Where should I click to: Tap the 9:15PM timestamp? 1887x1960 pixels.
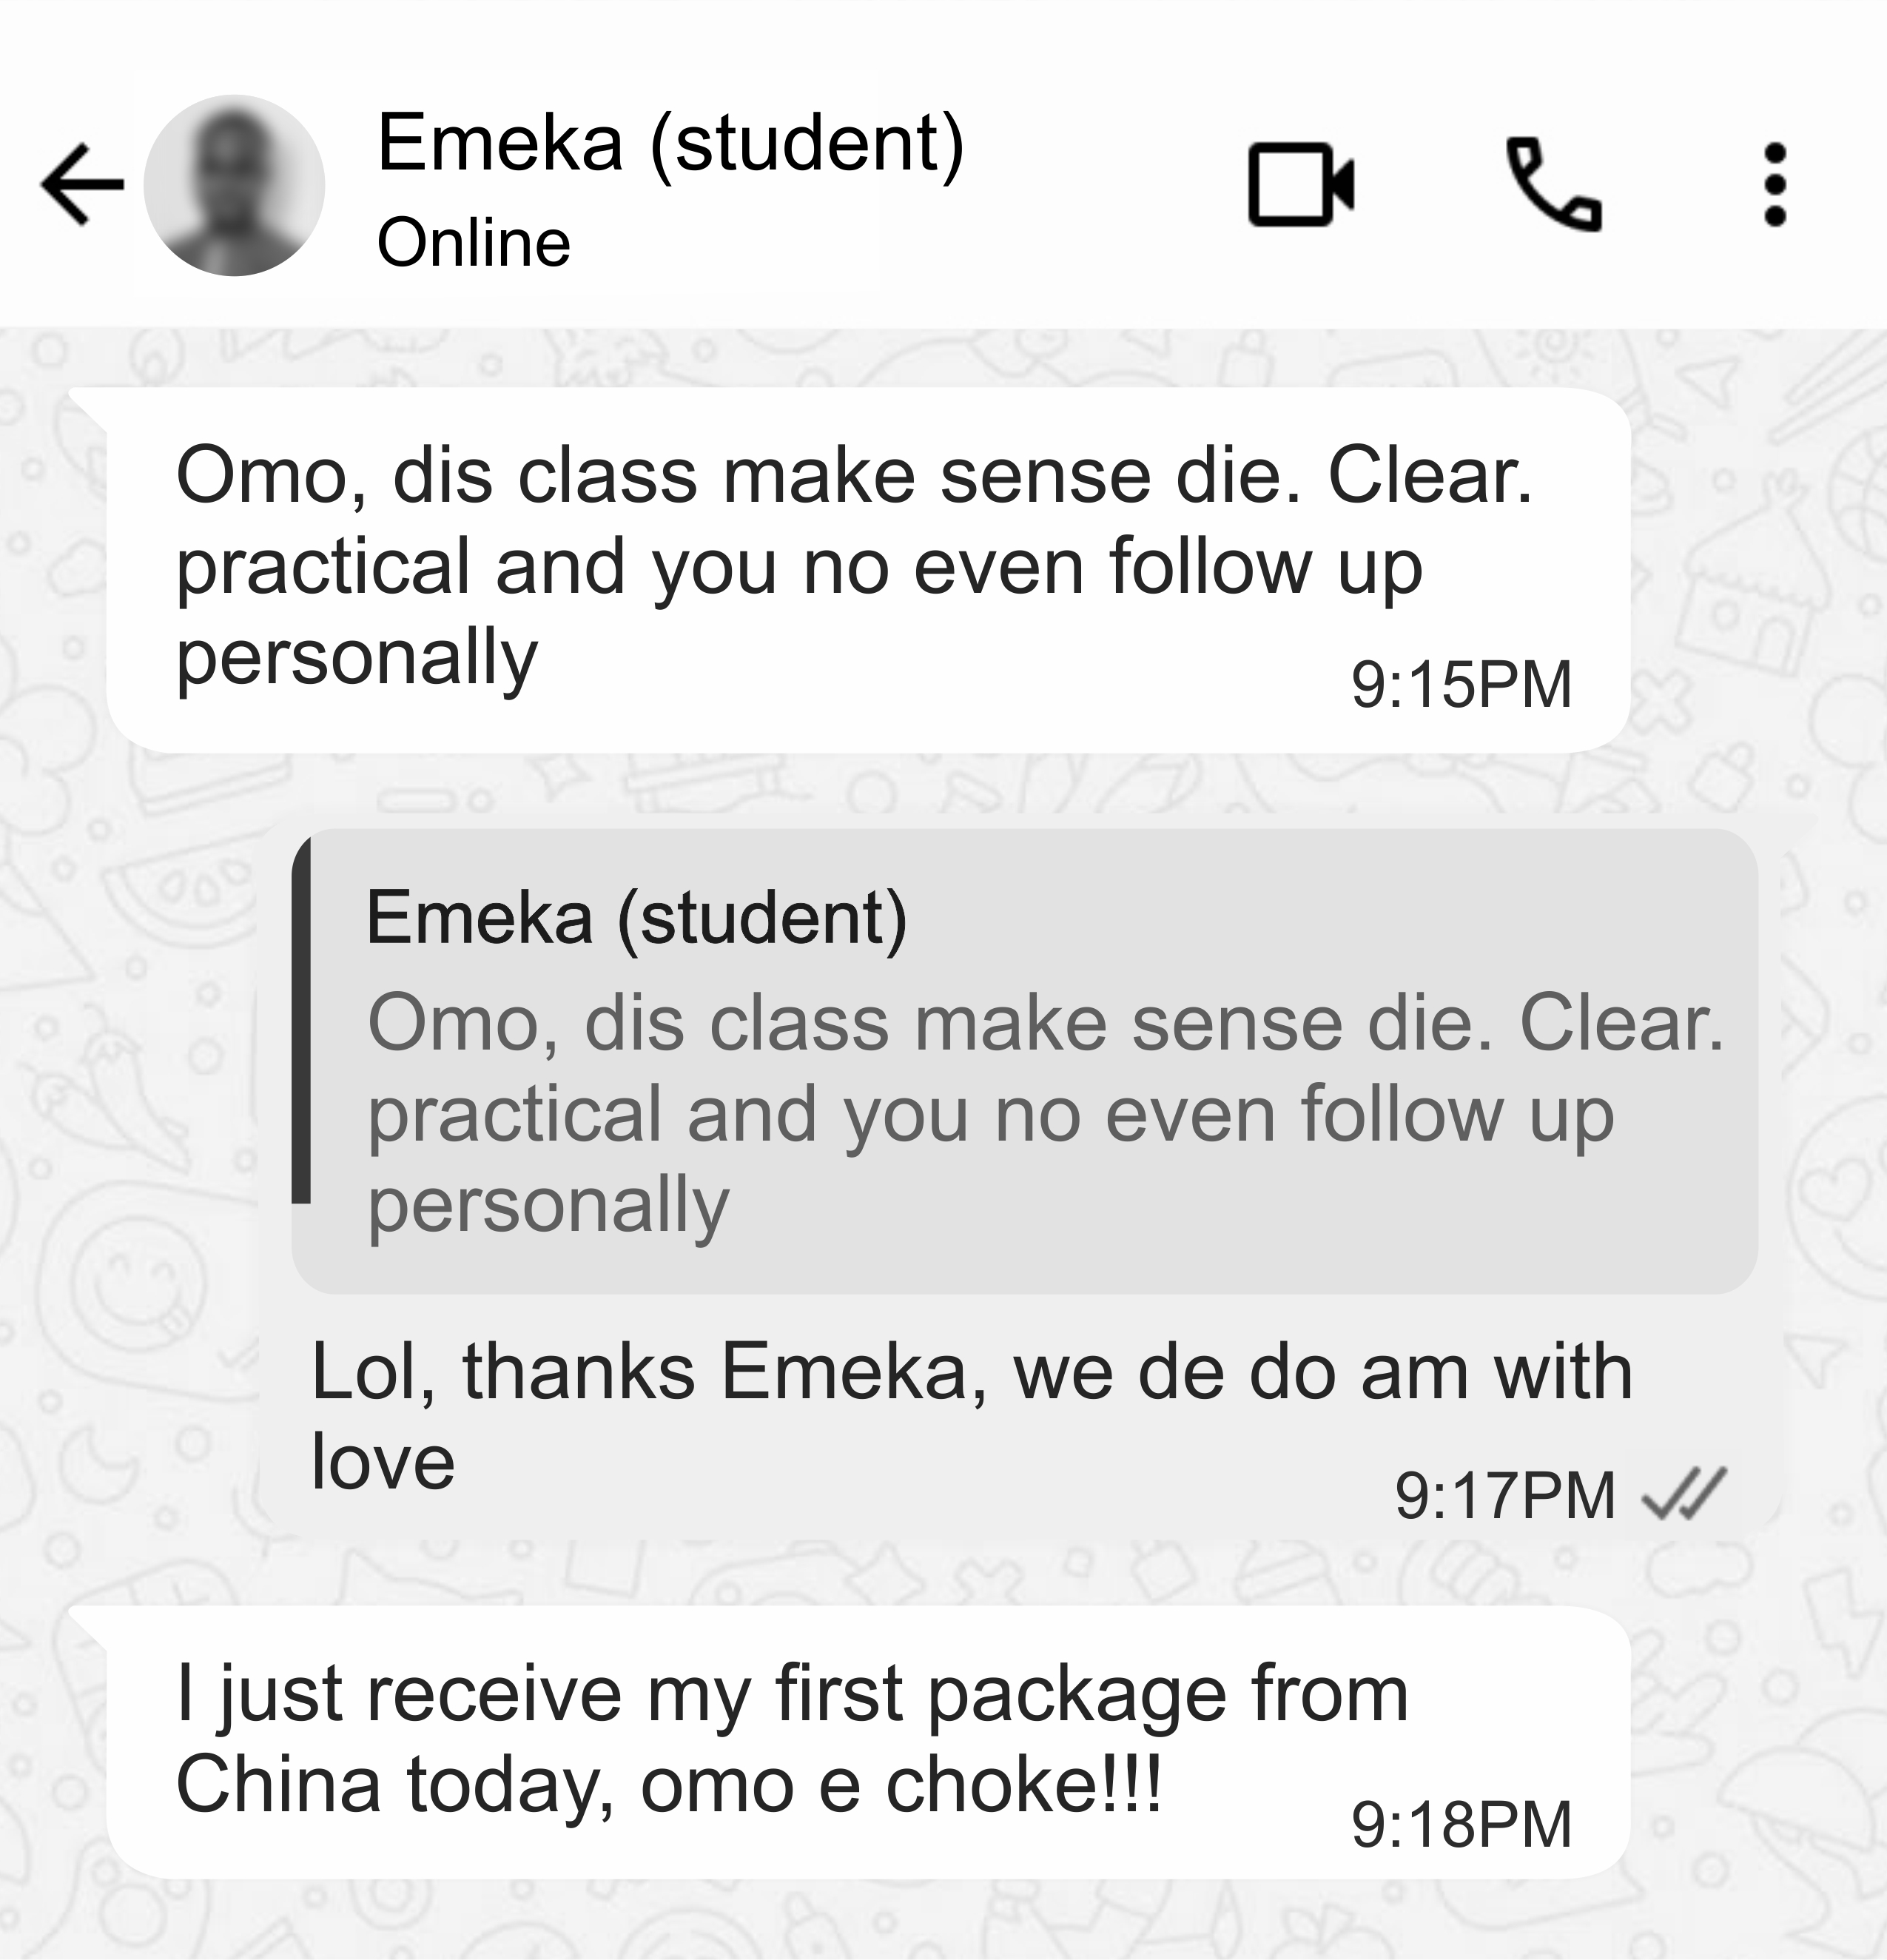click(x=1461, y=685)
